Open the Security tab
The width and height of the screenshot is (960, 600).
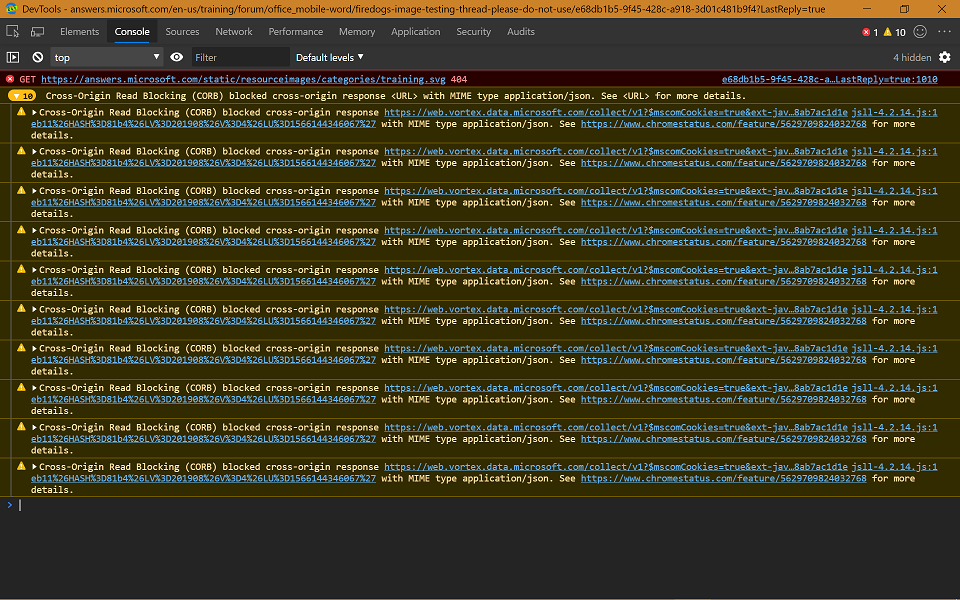tap(473, 31)
